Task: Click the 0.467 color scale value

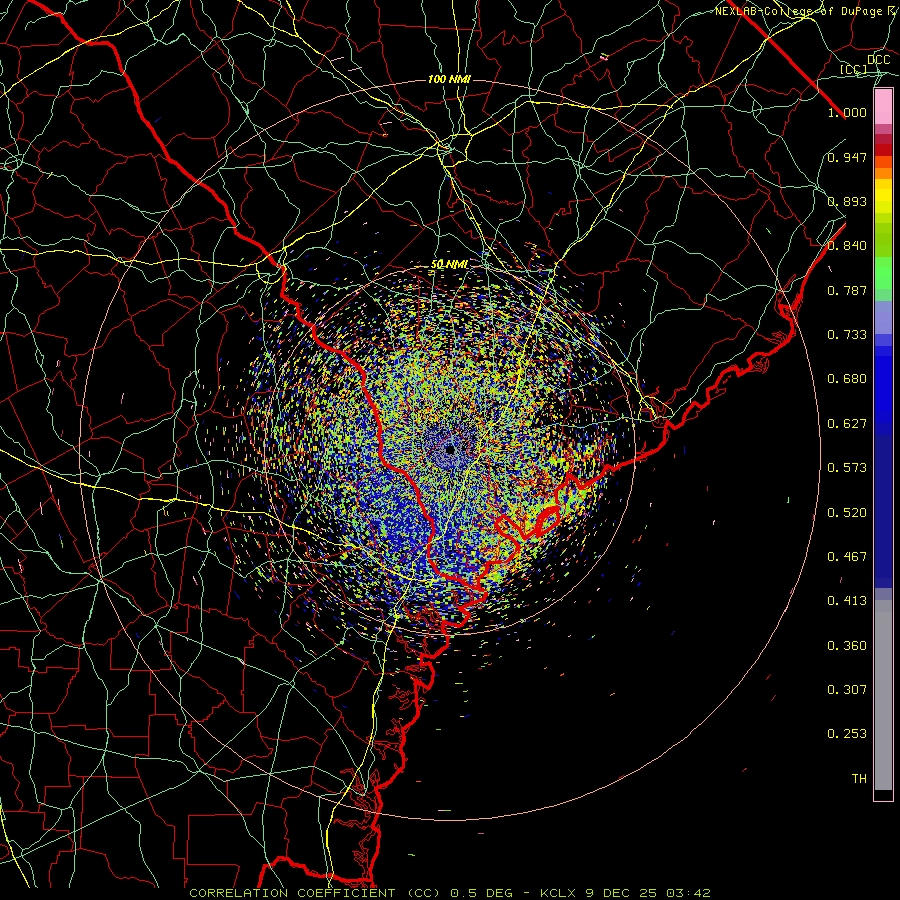Action: 847,557
